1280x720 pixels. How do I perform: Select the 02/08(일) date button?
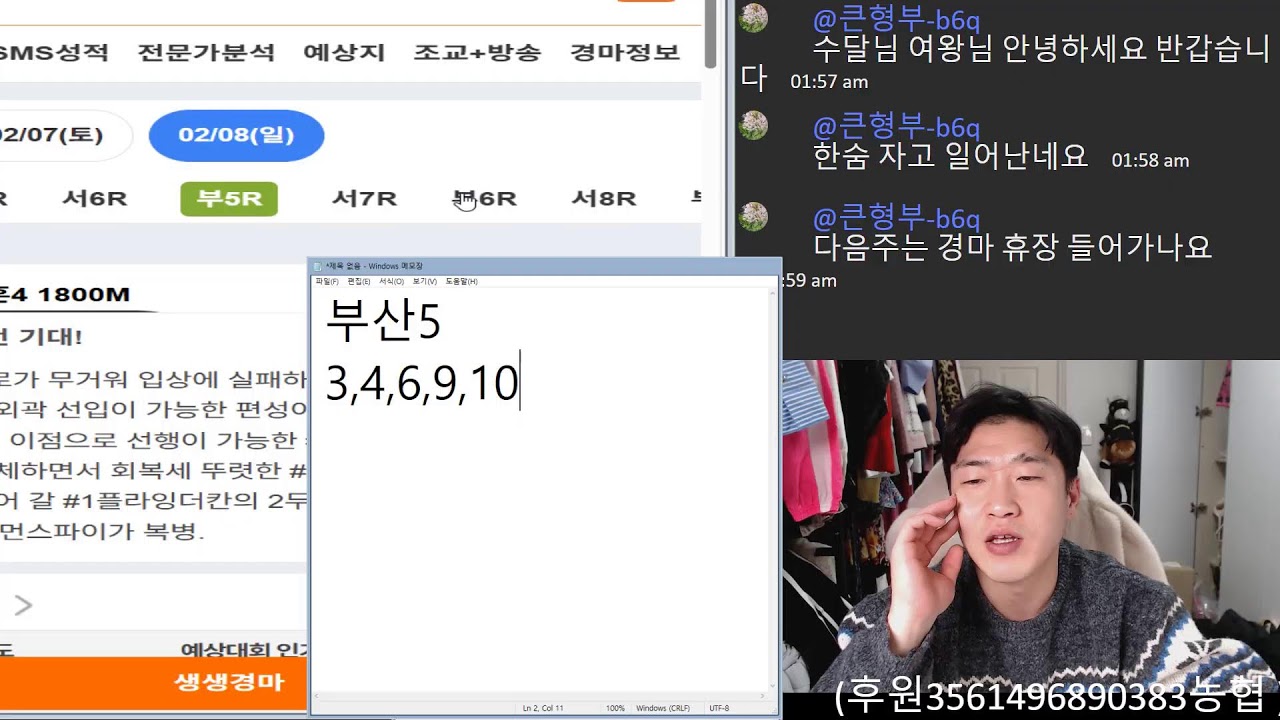point(236,135)
